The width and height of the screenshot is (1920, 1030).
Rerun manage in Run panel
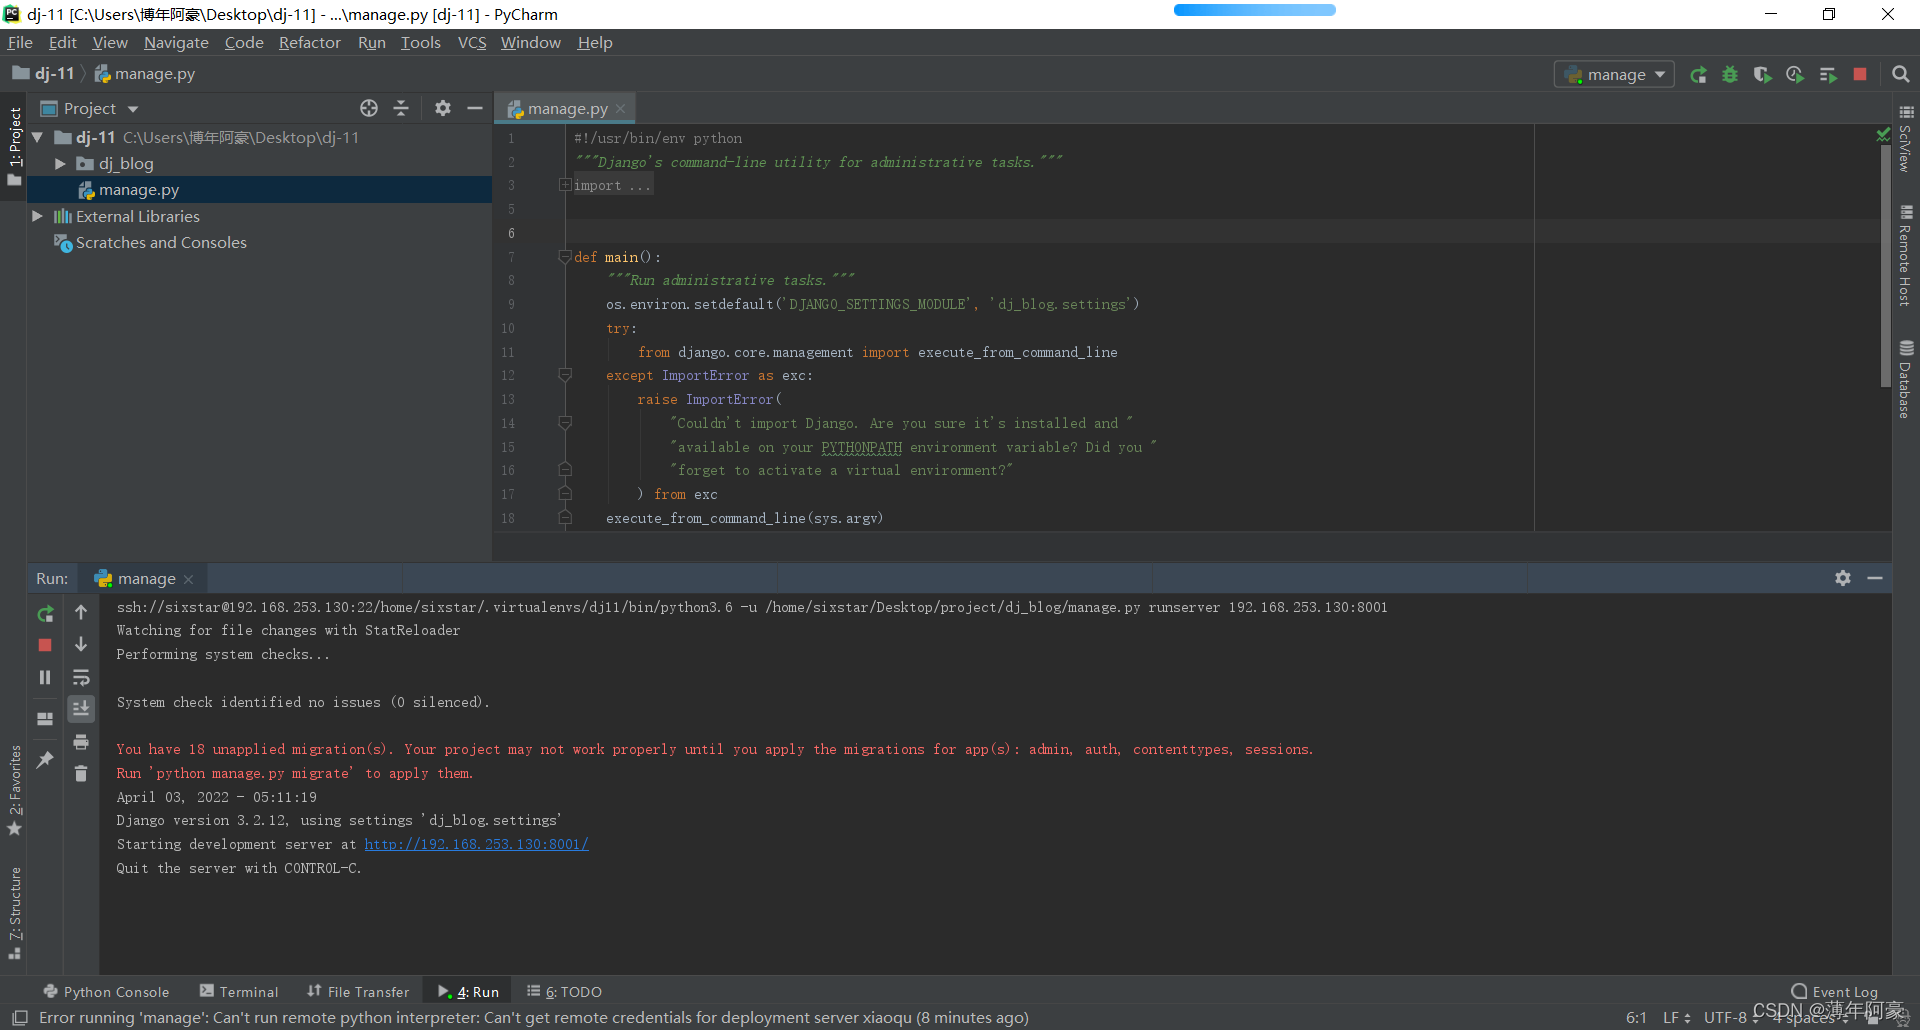pos(45,614)
